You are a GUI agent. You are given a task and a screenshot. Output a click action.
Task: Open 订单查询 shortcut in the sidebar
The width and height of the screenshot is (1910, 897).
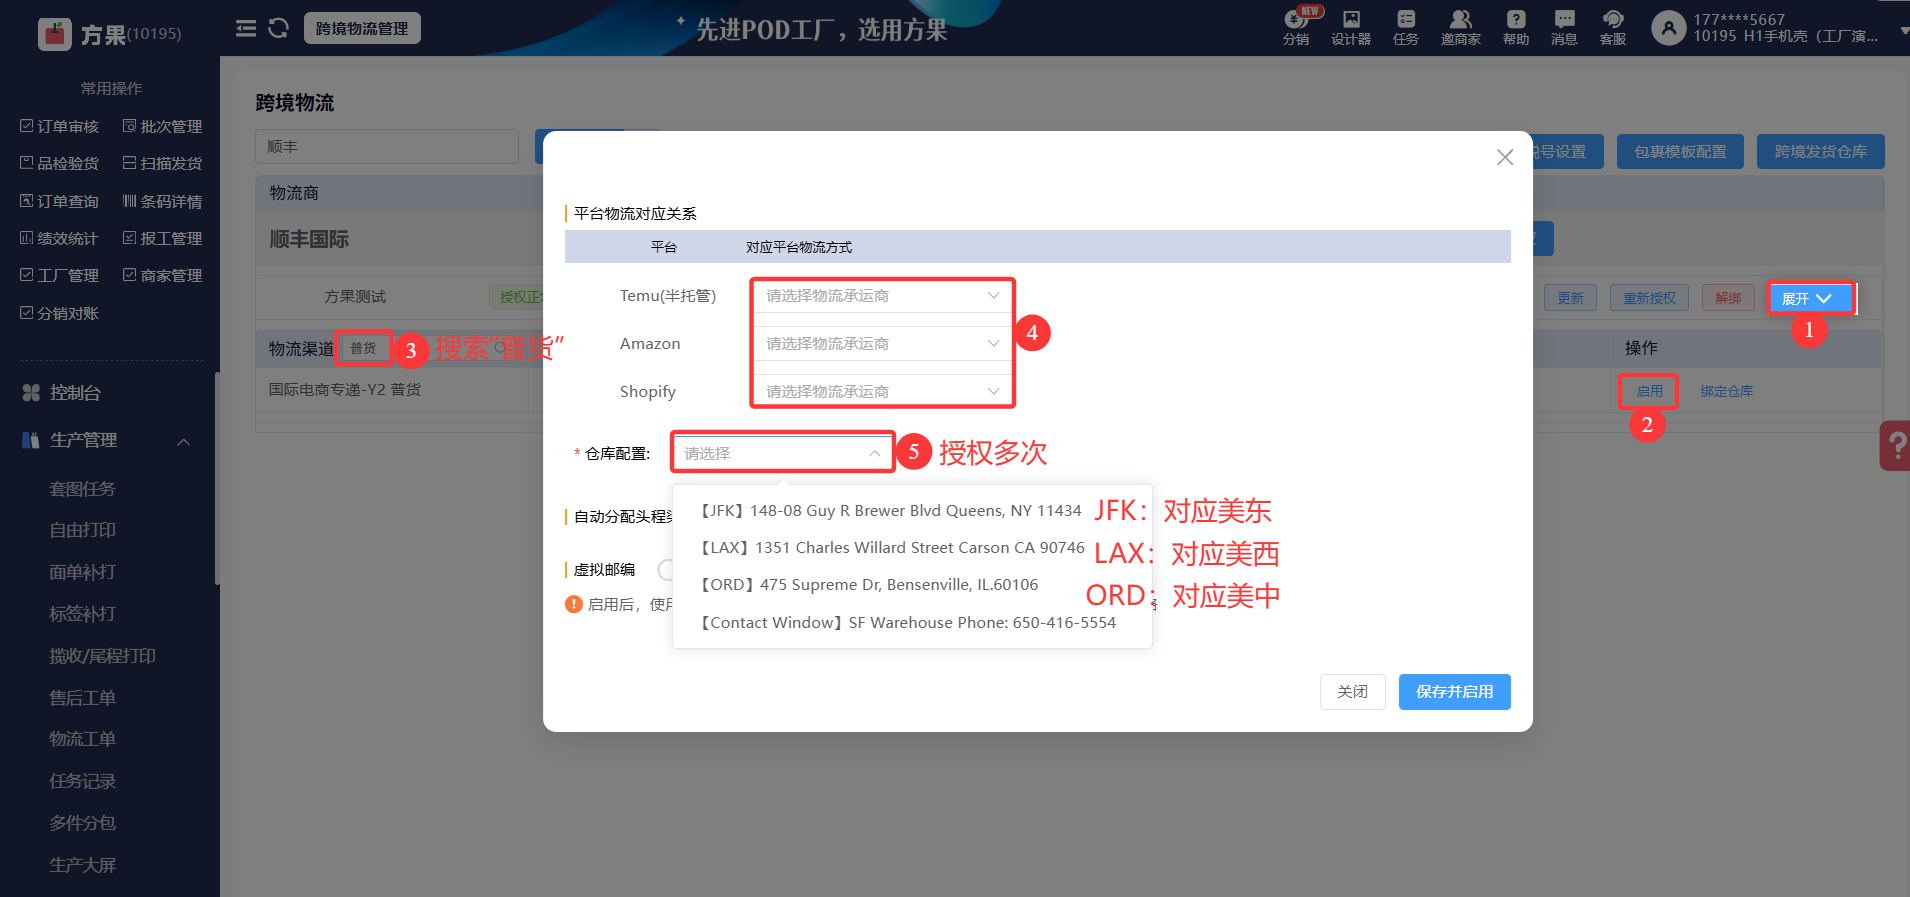(x=60, y=201)
